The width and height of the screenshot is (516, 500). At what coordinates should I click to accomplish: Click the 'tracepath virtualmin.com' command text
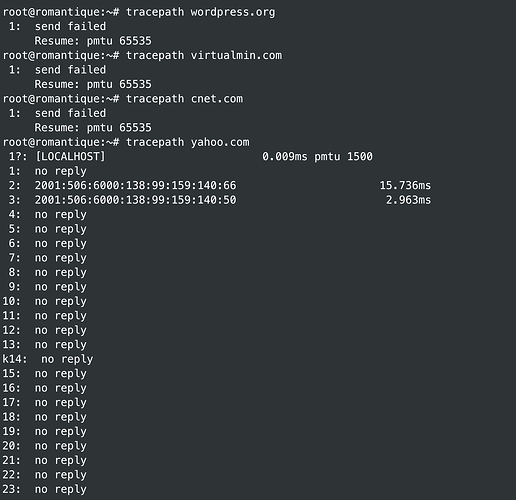pyautogui.click(x=204, y=55)
